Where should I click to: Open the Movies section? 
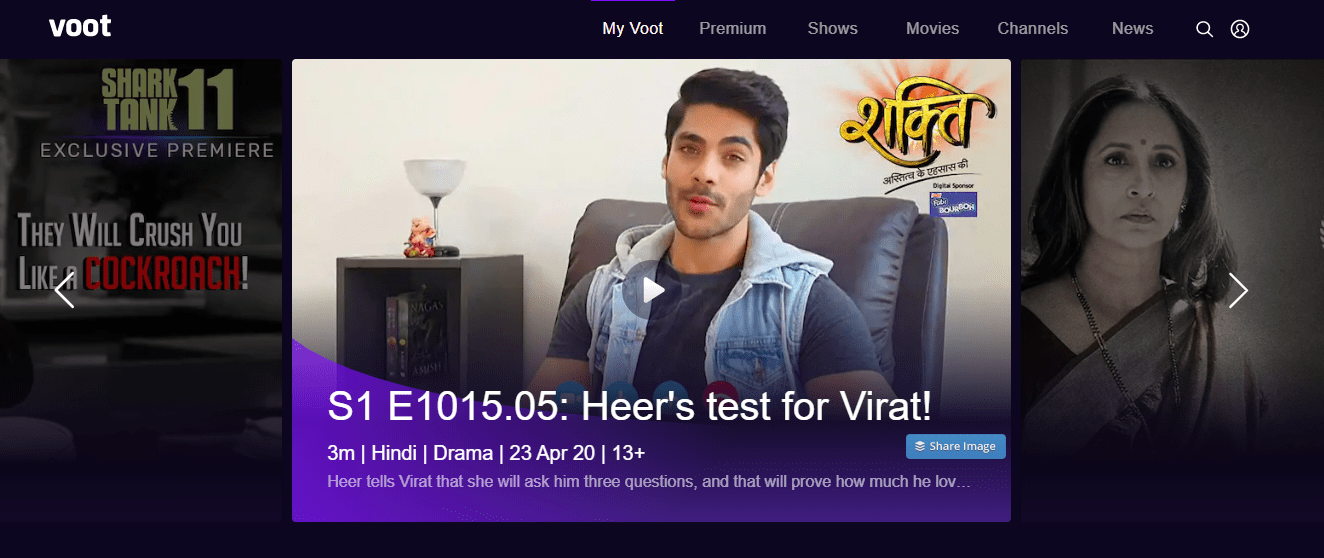[x=932, y=29]
